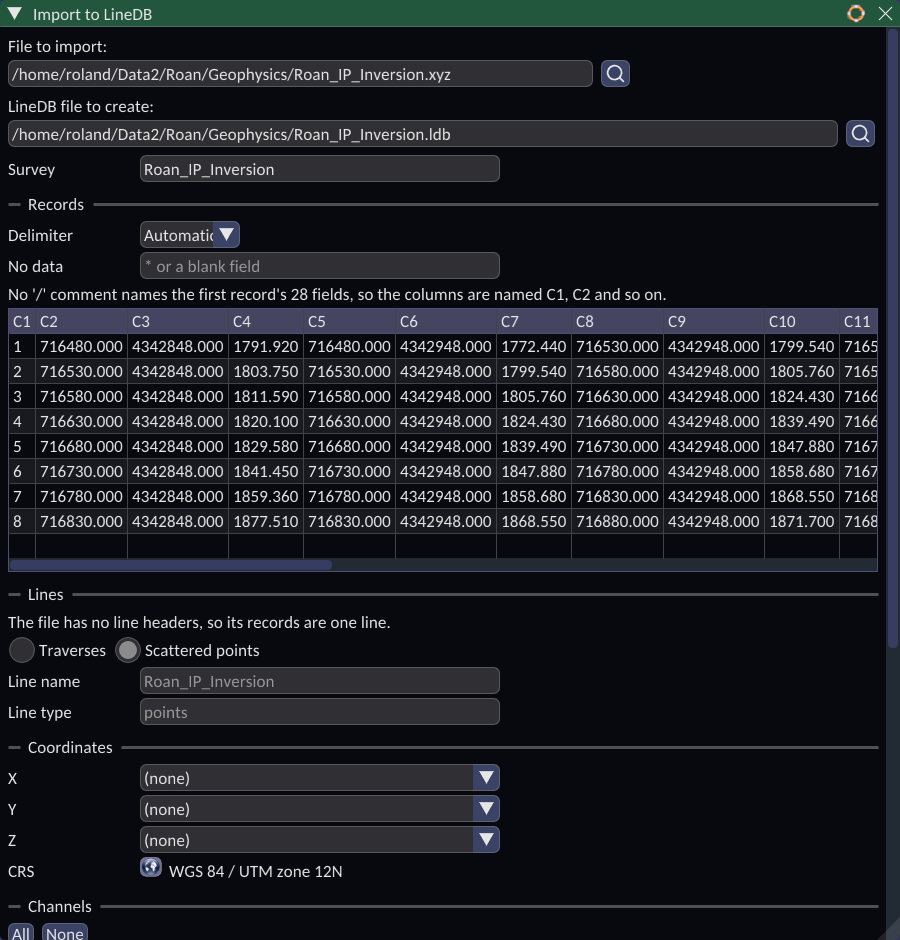Click the C9 column header
The image size is (900, 940).
(x=714, y=321)
